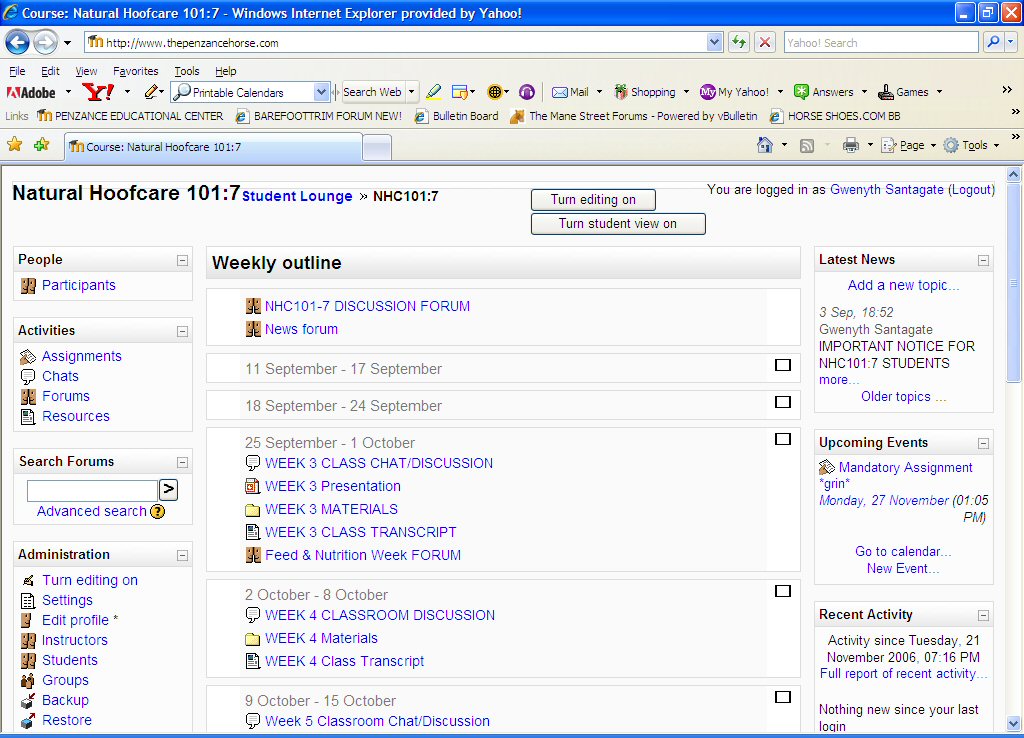Open the Favorites menu

click(x=135, y=71)
